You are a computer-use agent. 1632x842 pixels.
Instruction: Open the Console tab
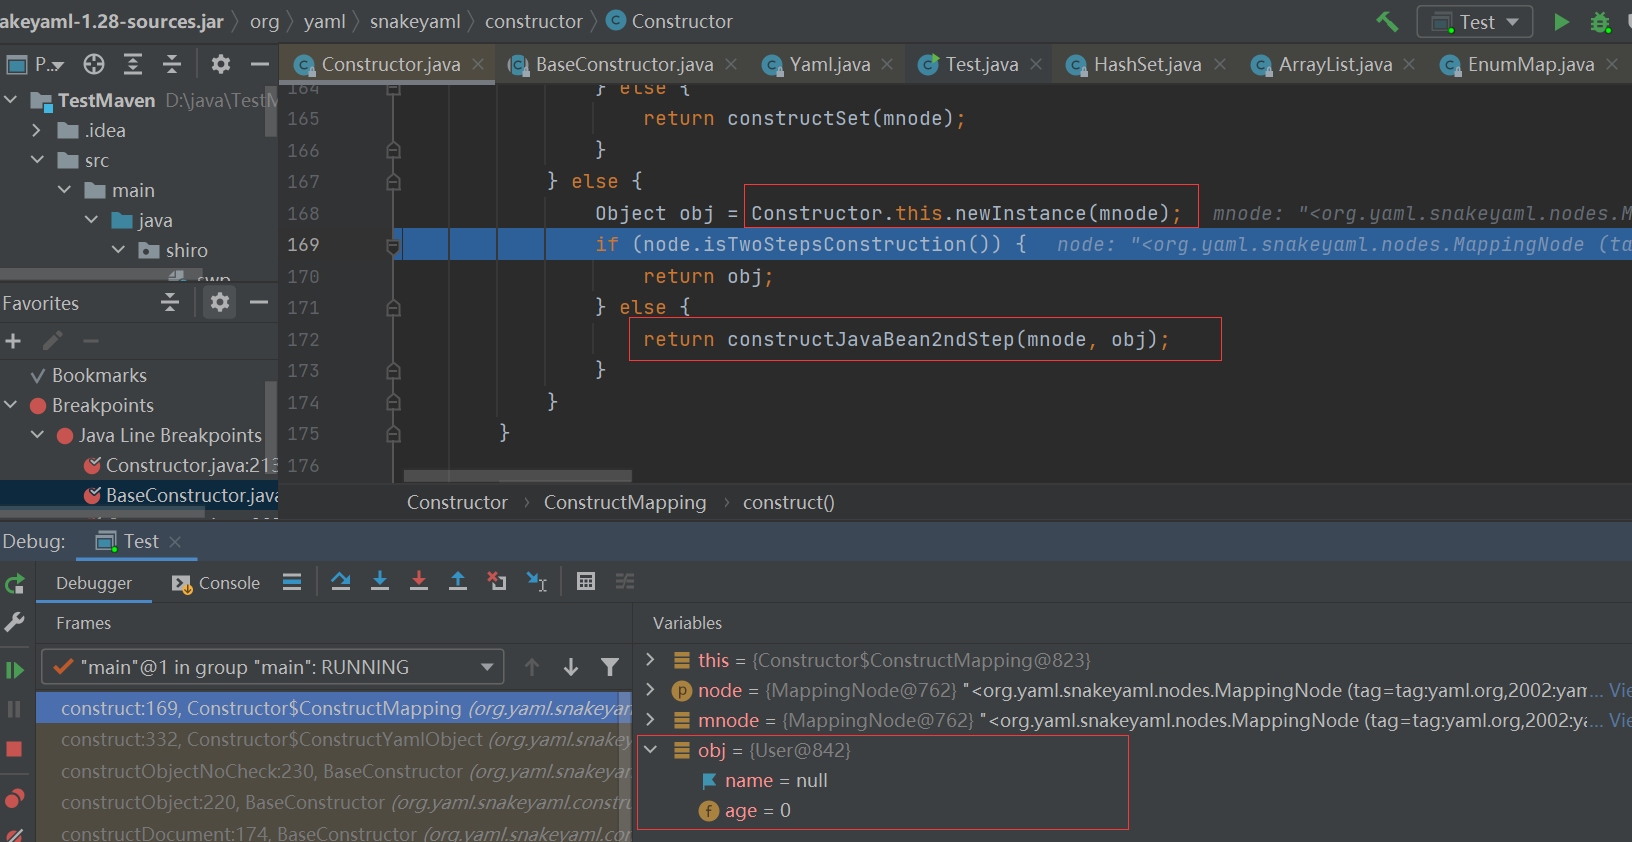tap(216, 583)
